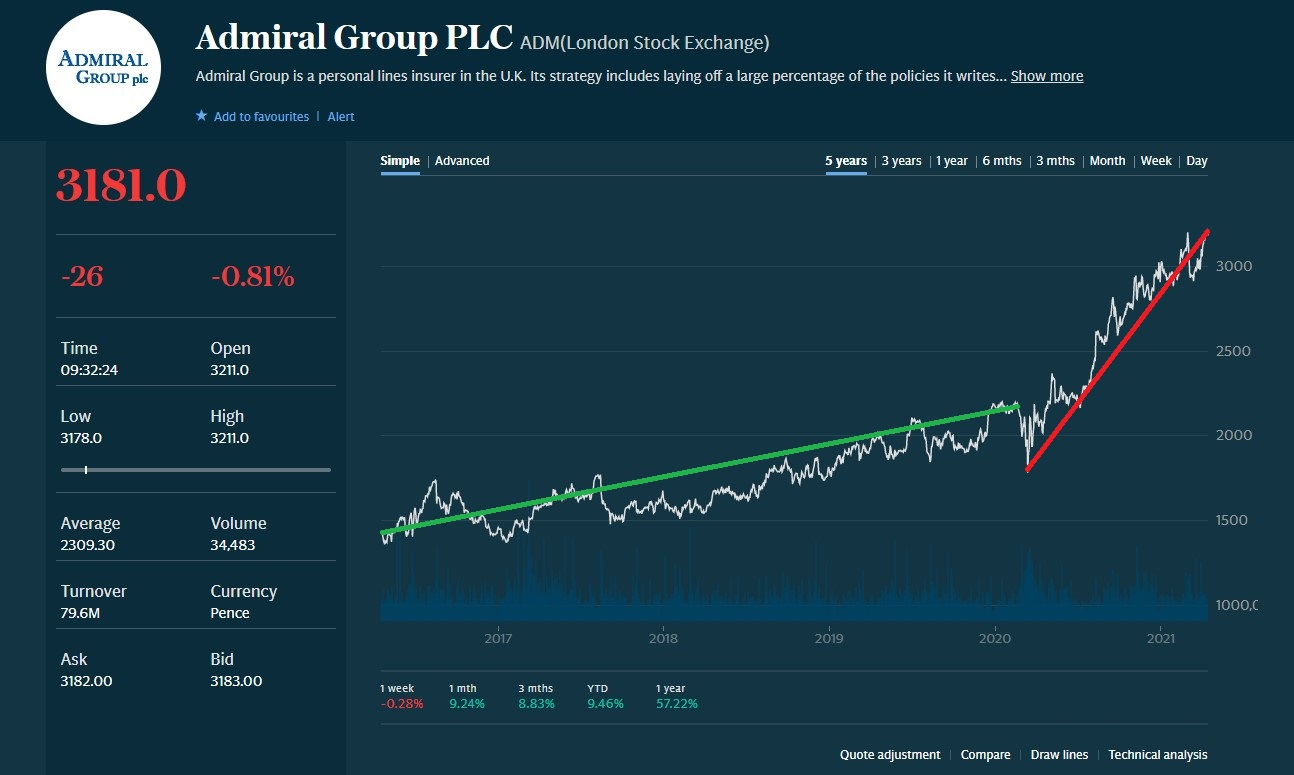1294x775 pixels.
Task: Click the Admiral Group plc logo
Action: pyautogui.click(x=104, y=68)
